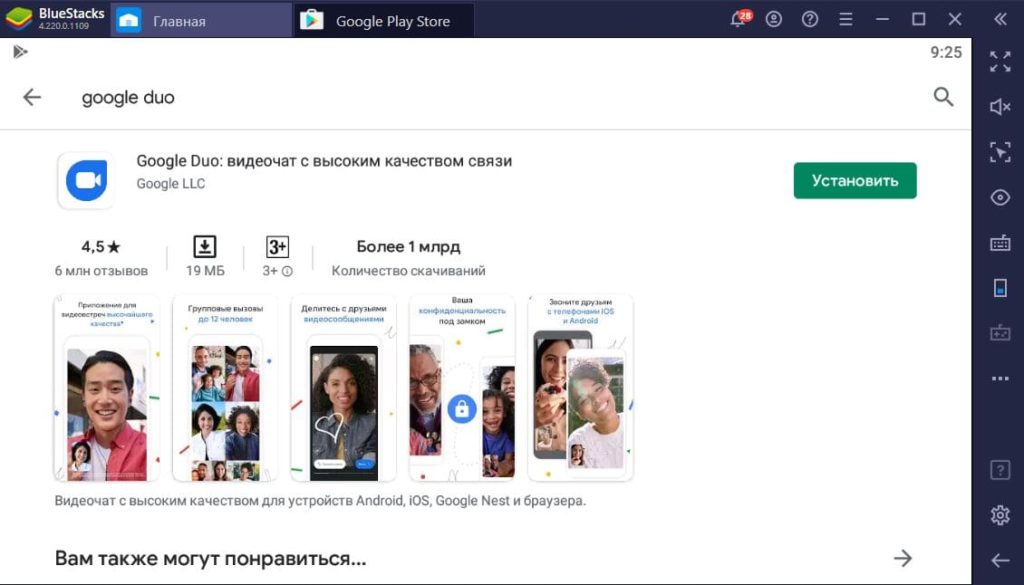This screenshot has width=1024, height=585.
Task: Toggle fullscreen mode icon in sidebar
Action: tap(1000, 61)
